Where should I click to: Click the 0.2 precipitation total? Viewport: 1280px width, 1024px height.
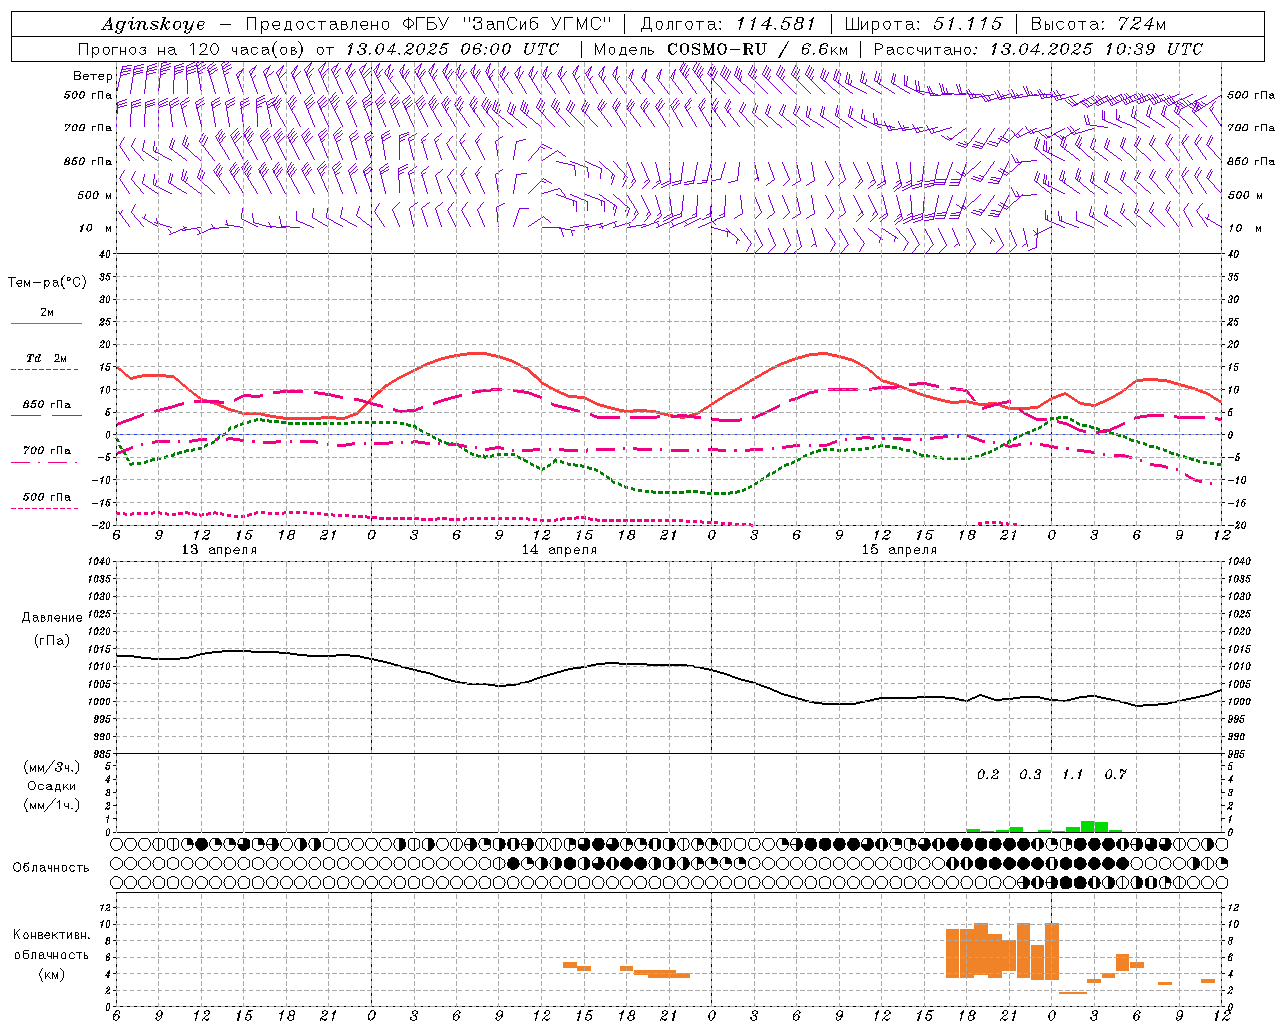988,775
